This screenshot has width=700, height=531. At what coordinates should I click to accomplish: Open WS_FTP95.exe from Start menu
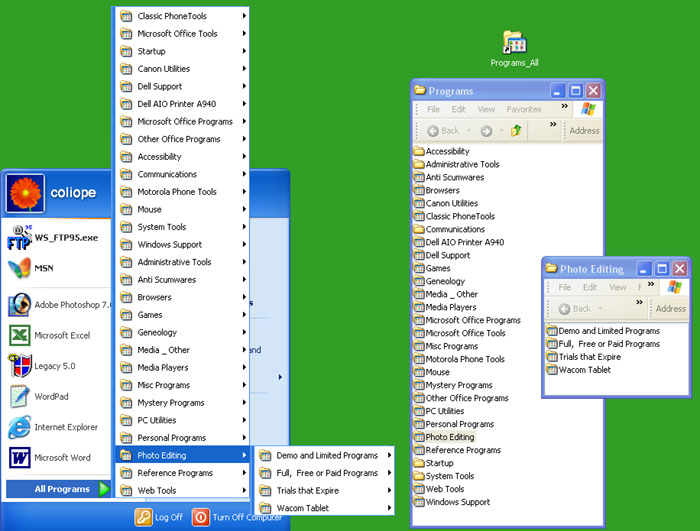[54, 238]
